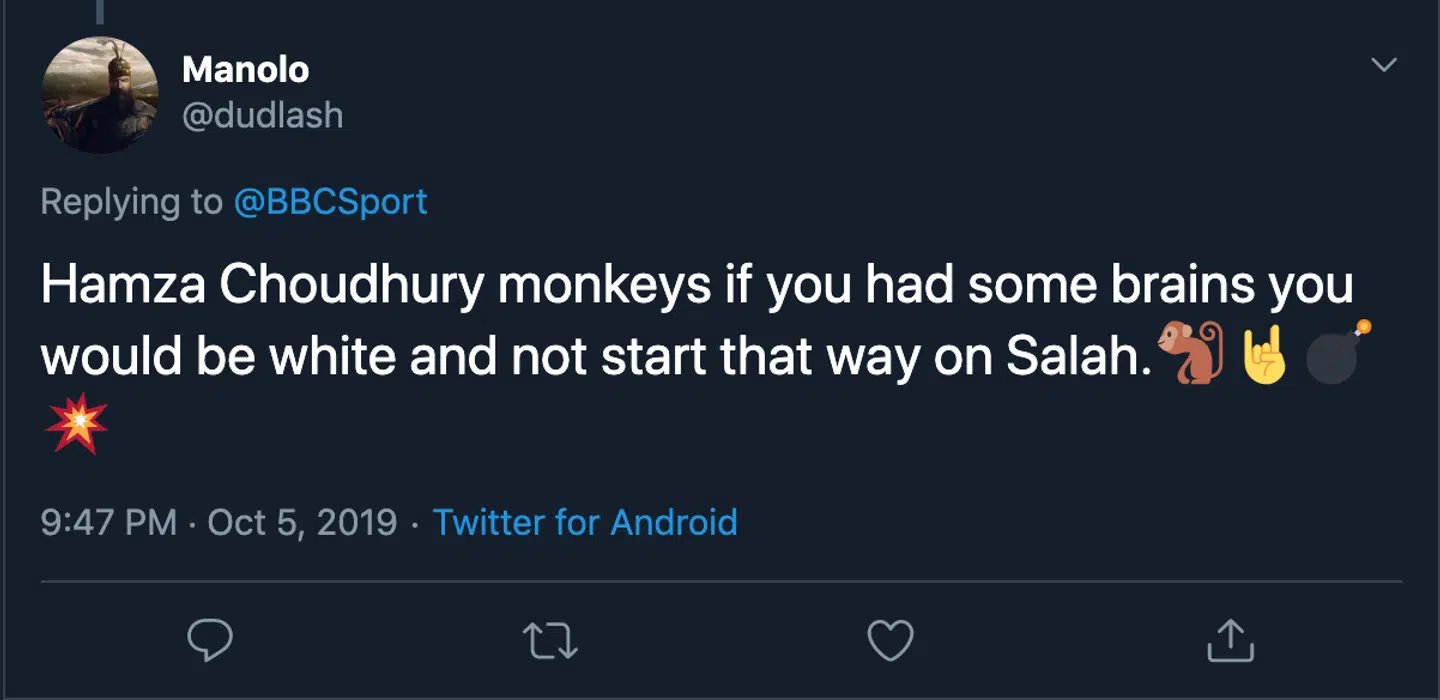This screenshot has width=1440, height=700.
Task: Retweet this post using the retweet icon
Action: [551, 641]
